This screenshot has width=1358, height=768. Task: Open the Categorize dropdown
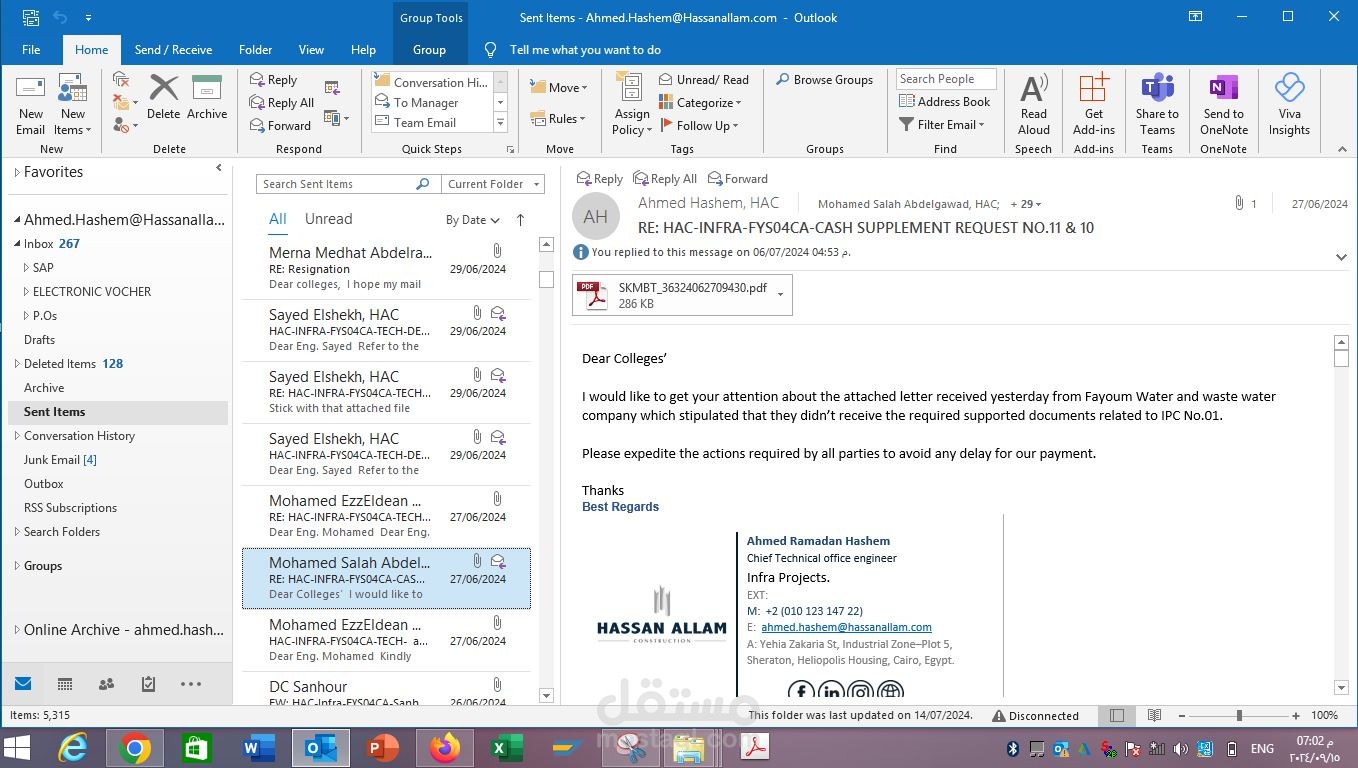pyautogui.click(x=700, y=103)
